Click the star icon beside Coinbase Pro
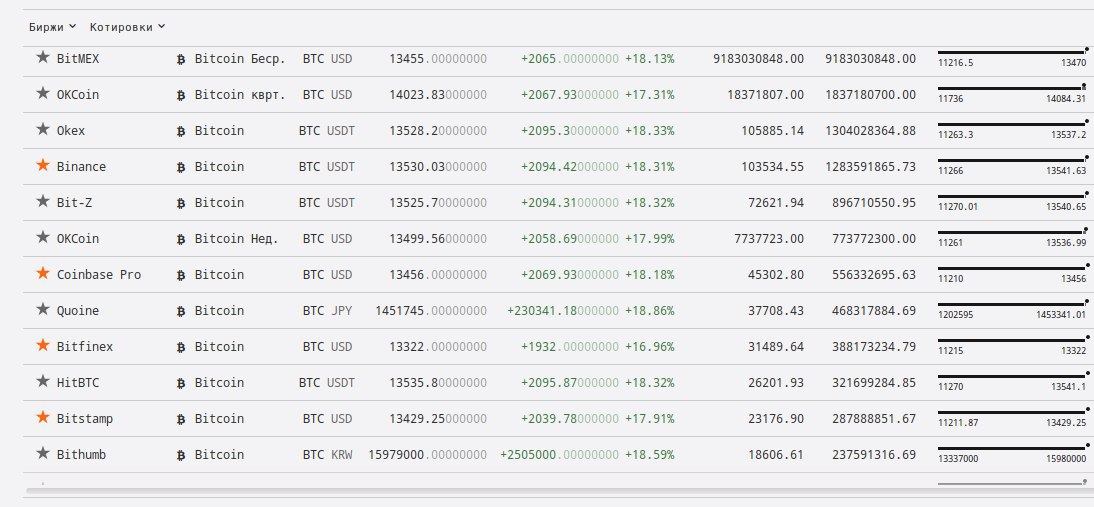The image size is (1094, 507). click(x=42, y=274)
